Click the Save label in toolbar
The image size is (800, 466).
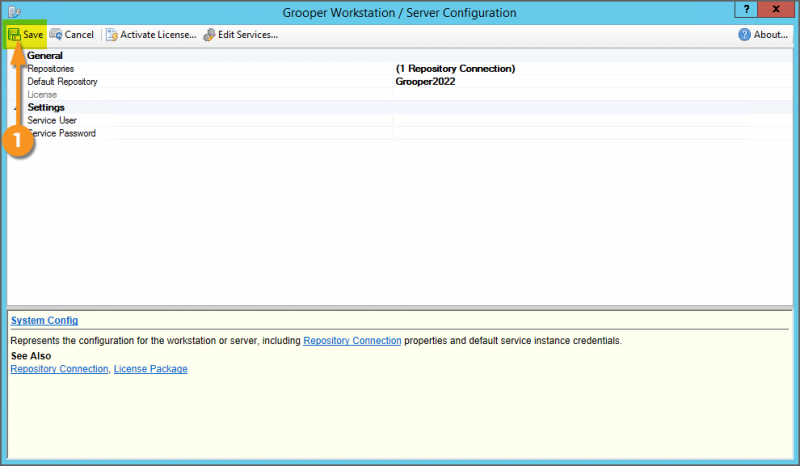(x=33, y=35)
